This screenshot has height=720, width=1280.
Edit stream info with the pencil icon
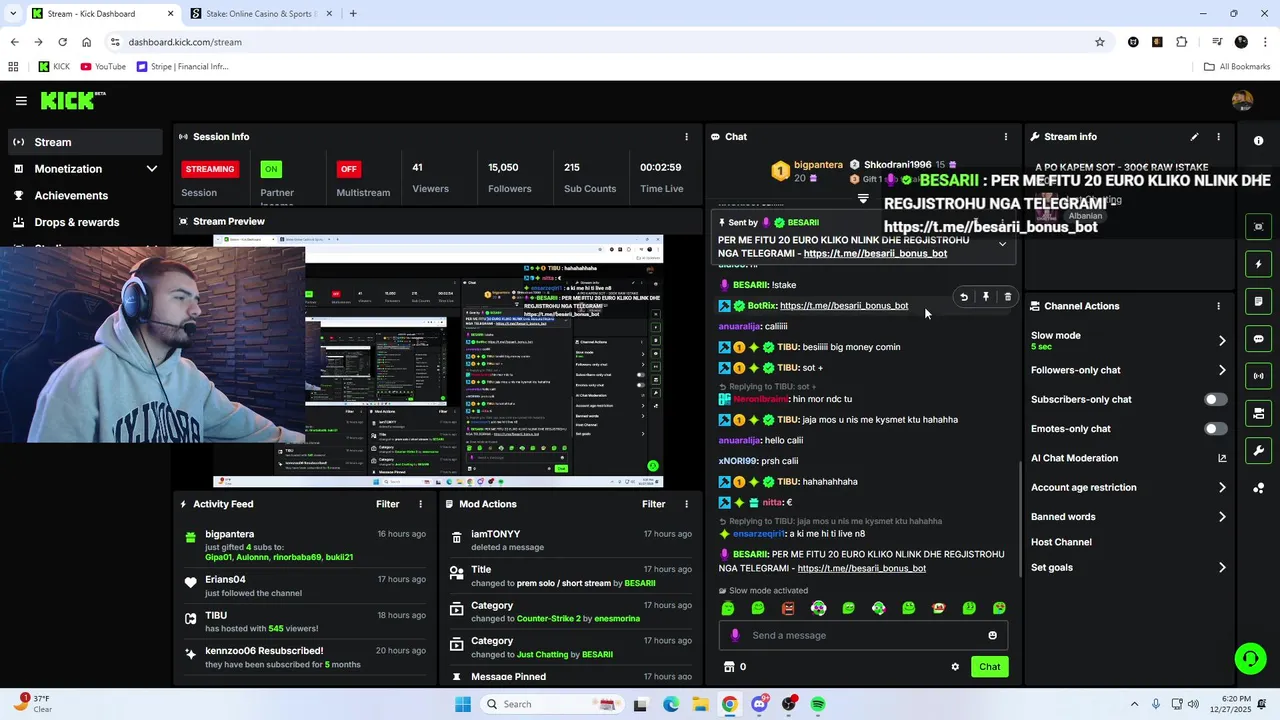tap(1194, 137)
